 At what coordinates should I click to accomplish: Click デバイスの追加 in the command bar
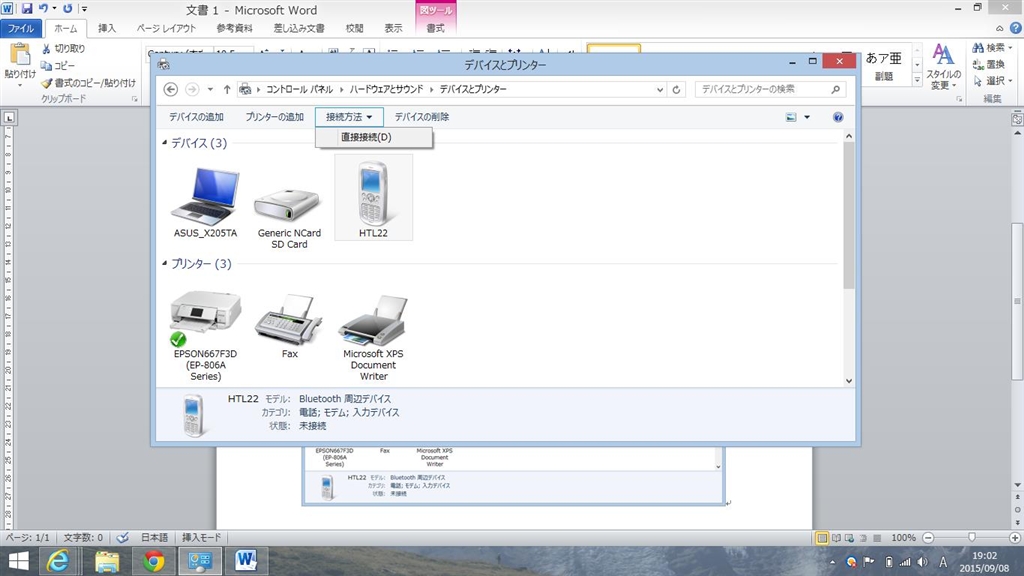(196, 117)
